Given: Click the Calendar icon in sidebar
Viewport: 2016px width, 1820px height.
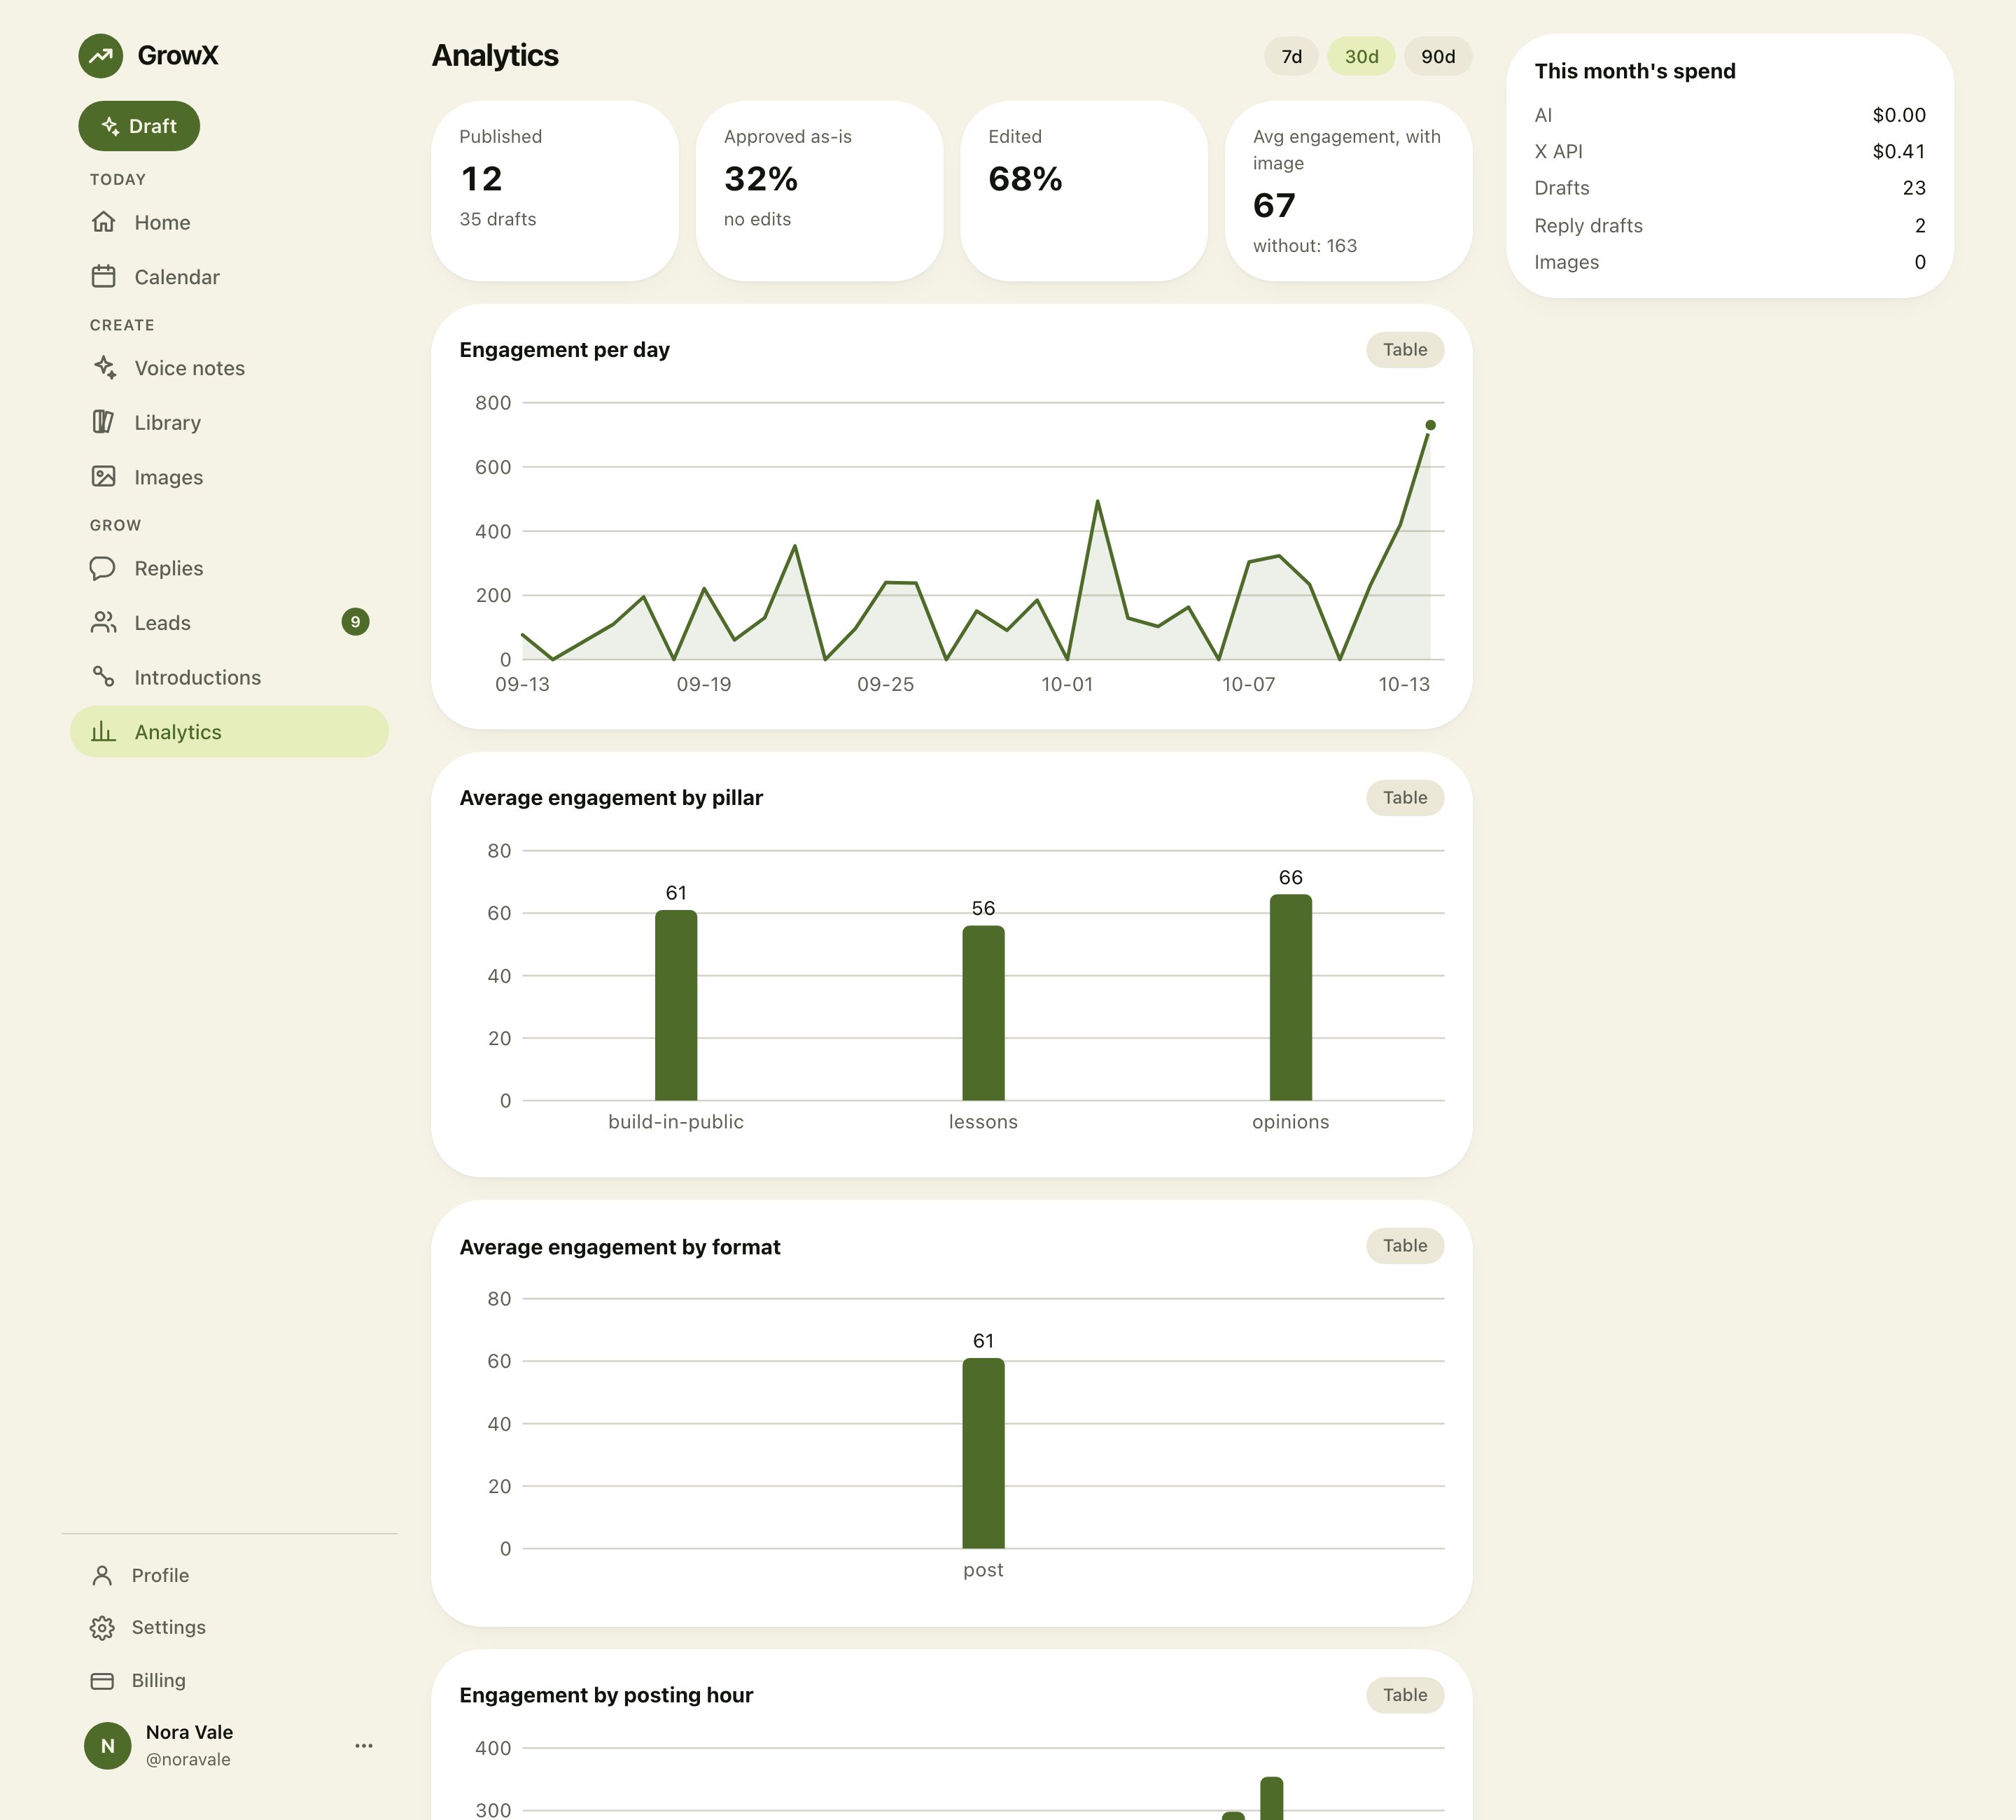Looking at the screenshot, I should point(103,277).
